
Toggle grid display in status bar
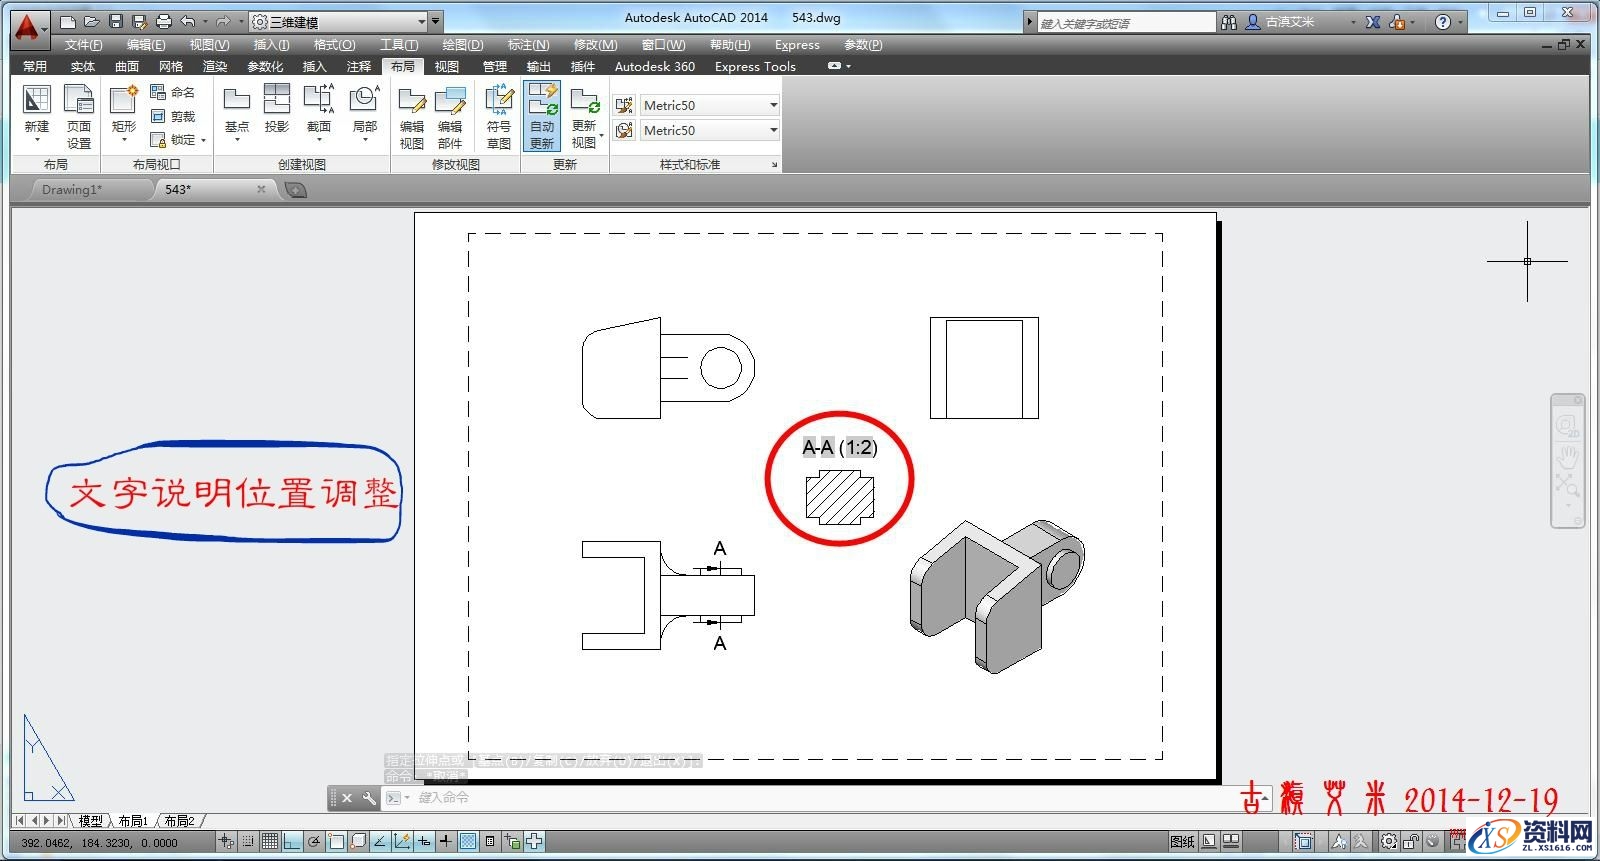[x=269, y=842]
